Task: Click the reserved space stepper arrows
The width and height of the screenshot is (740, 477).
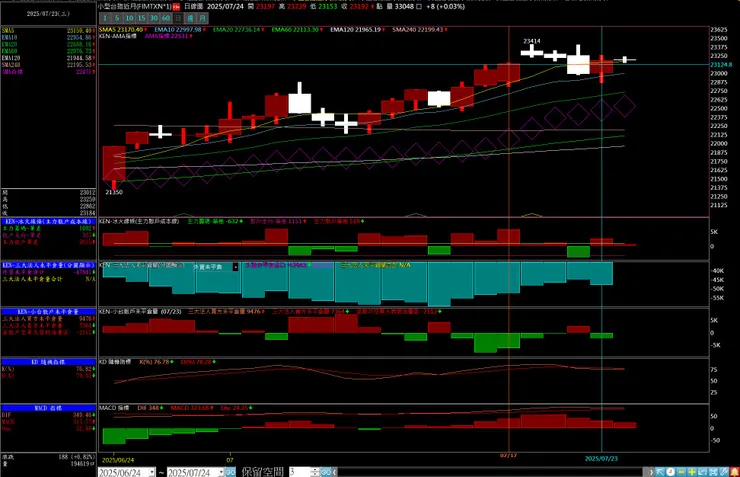Action: click(315, 472)
